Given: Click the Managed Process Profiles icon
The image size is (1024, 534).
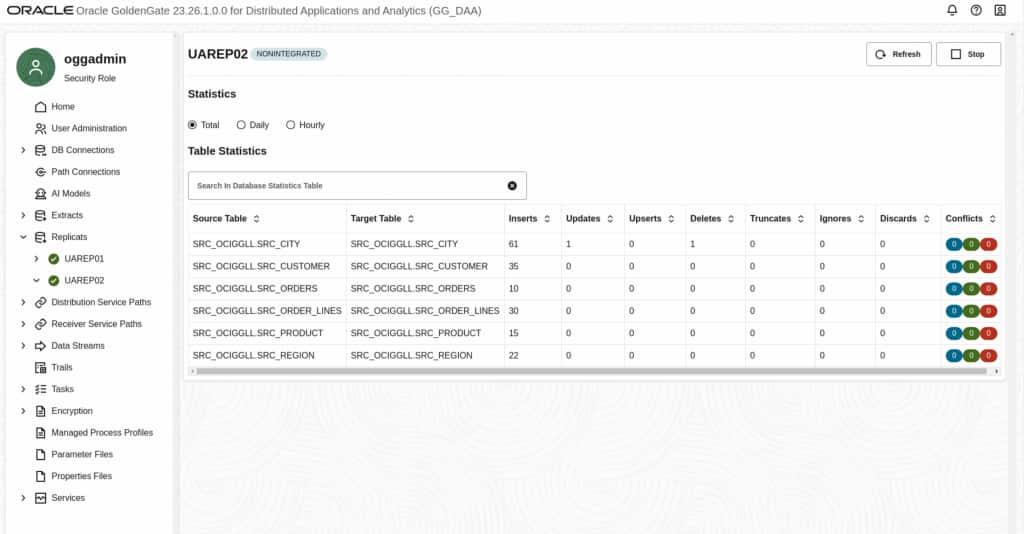Looking at the screenshot, I should pyautogui.click(x=40, y=433).
